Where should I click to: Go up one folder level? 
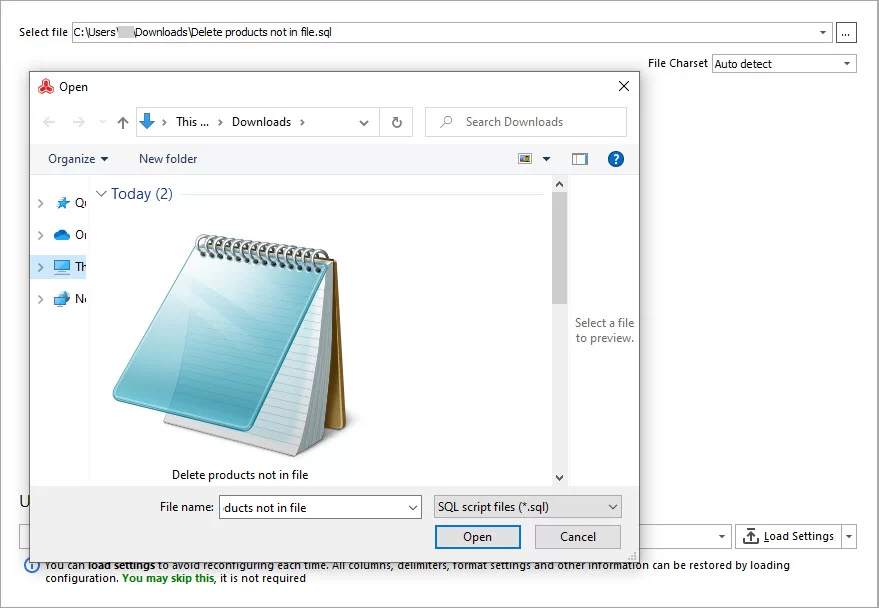123,122
